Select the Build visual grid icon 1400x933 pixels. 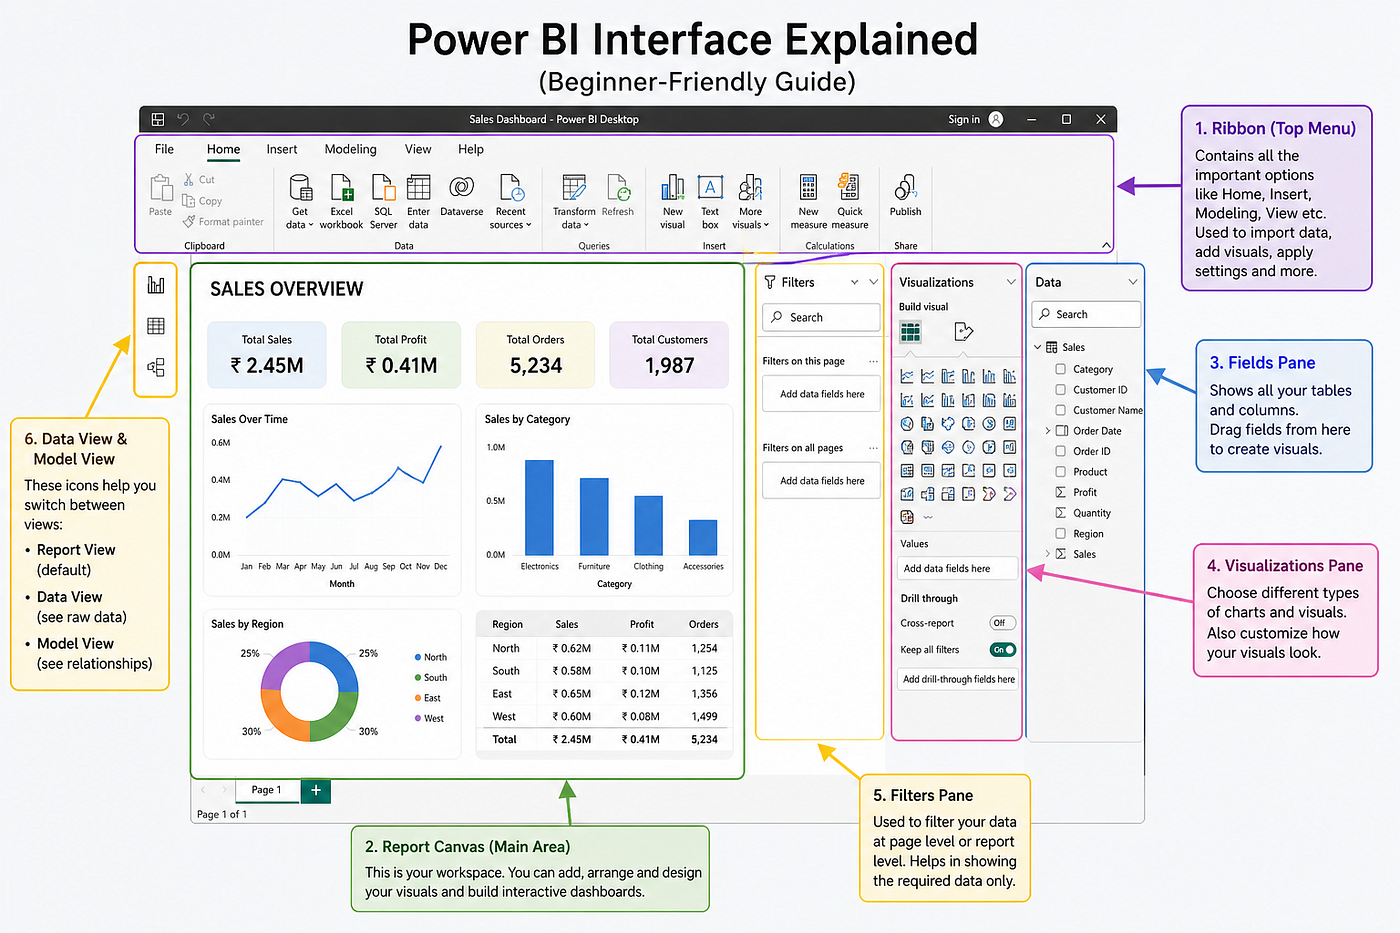(910, 332)
